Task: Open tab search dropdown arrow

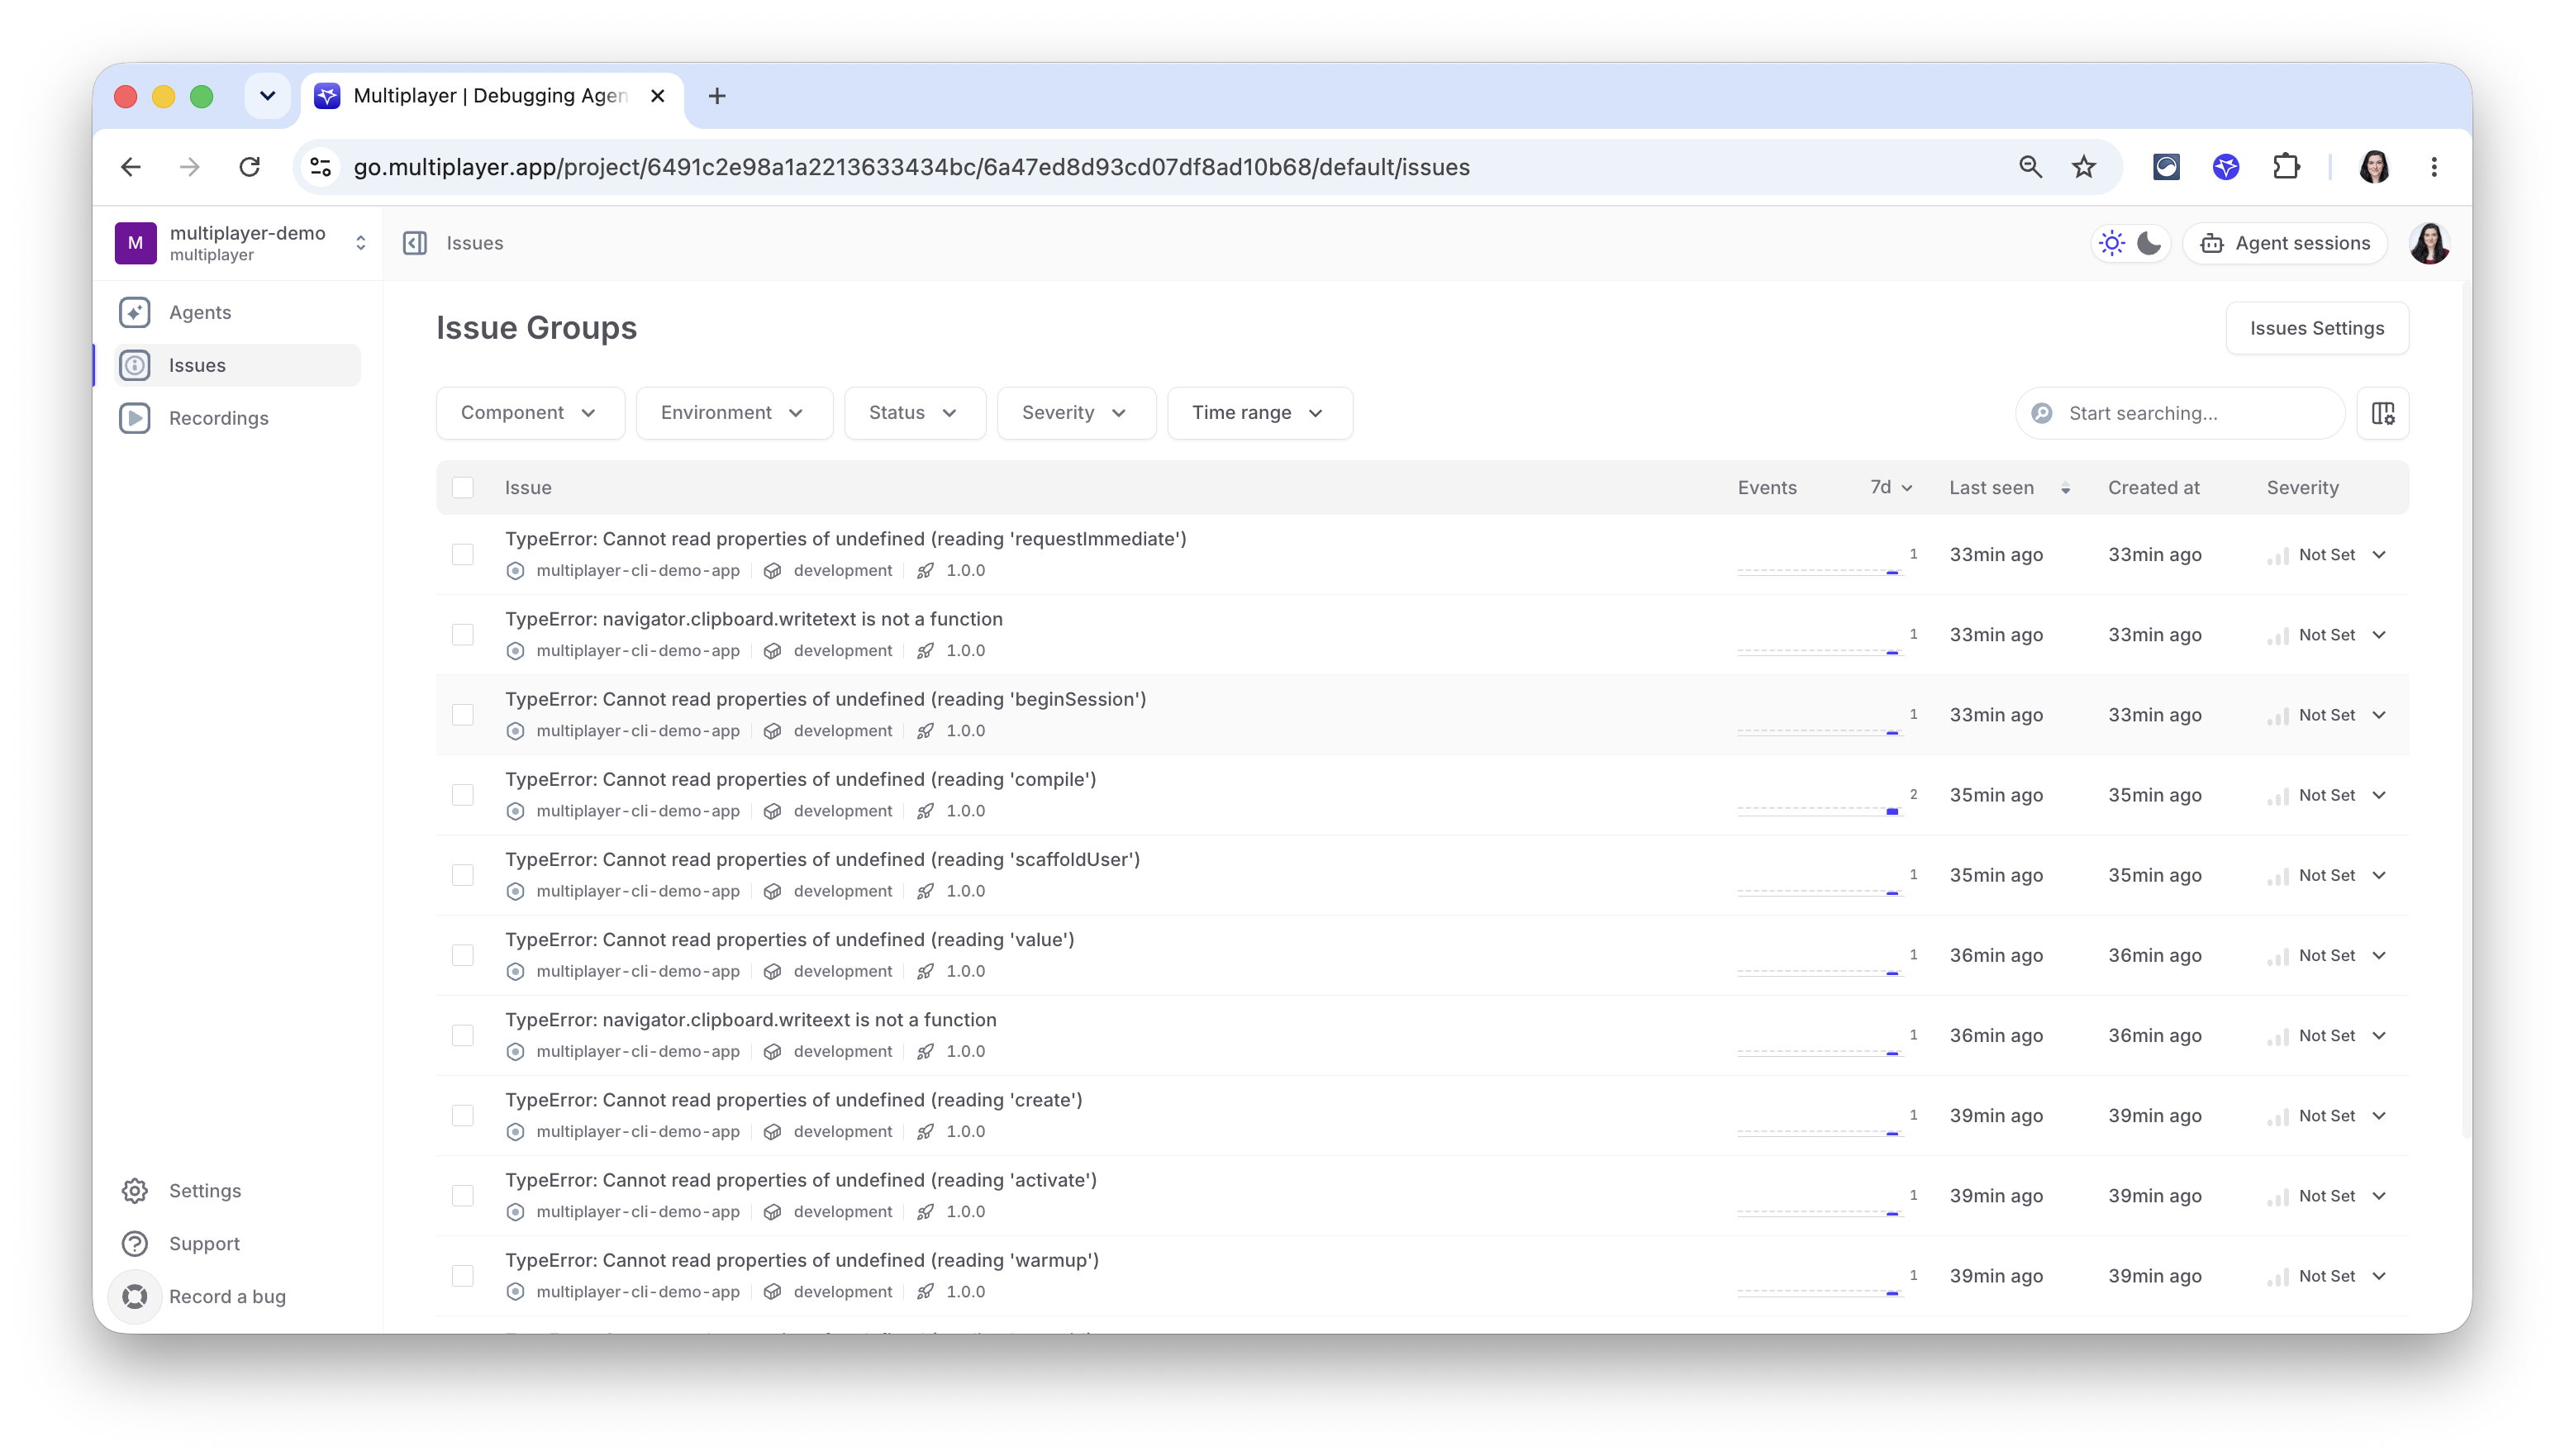Action: pyautogui.click(x=267, y=96)
